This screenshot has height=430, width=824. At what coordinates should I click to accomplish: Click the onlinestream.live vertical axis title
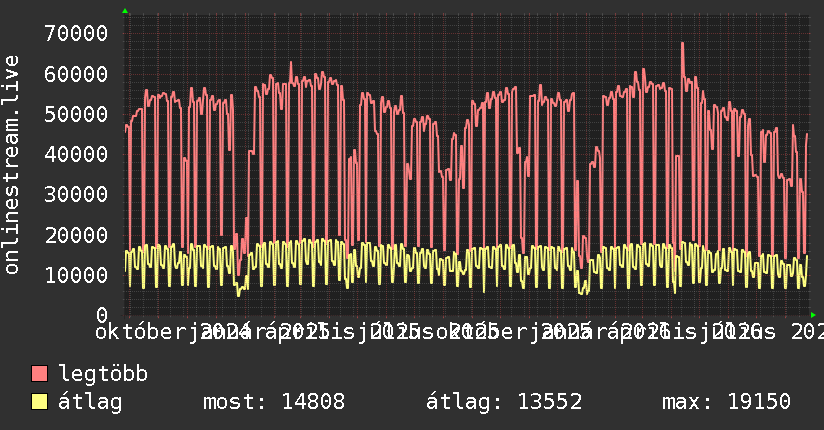coord(12,165)
